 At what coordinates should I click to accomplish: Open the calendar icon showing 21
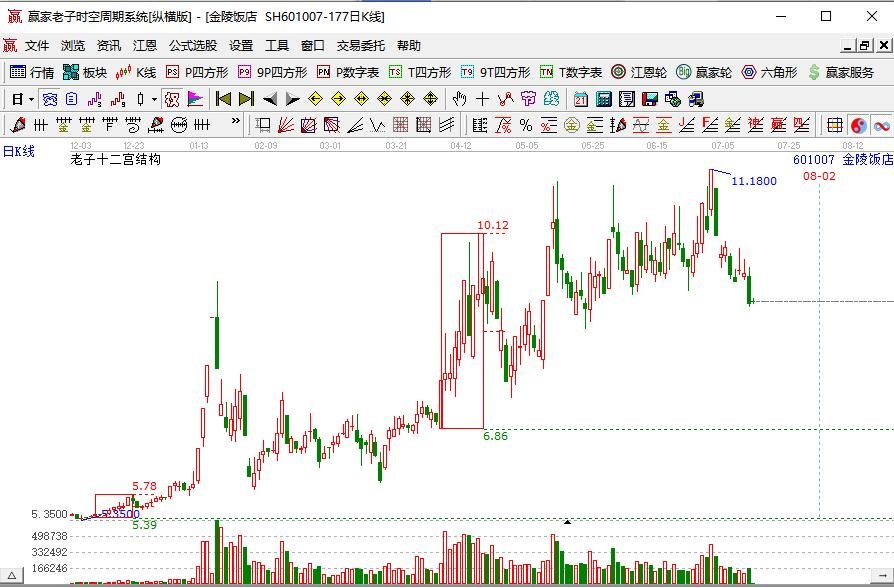click(x=581, y=99)
